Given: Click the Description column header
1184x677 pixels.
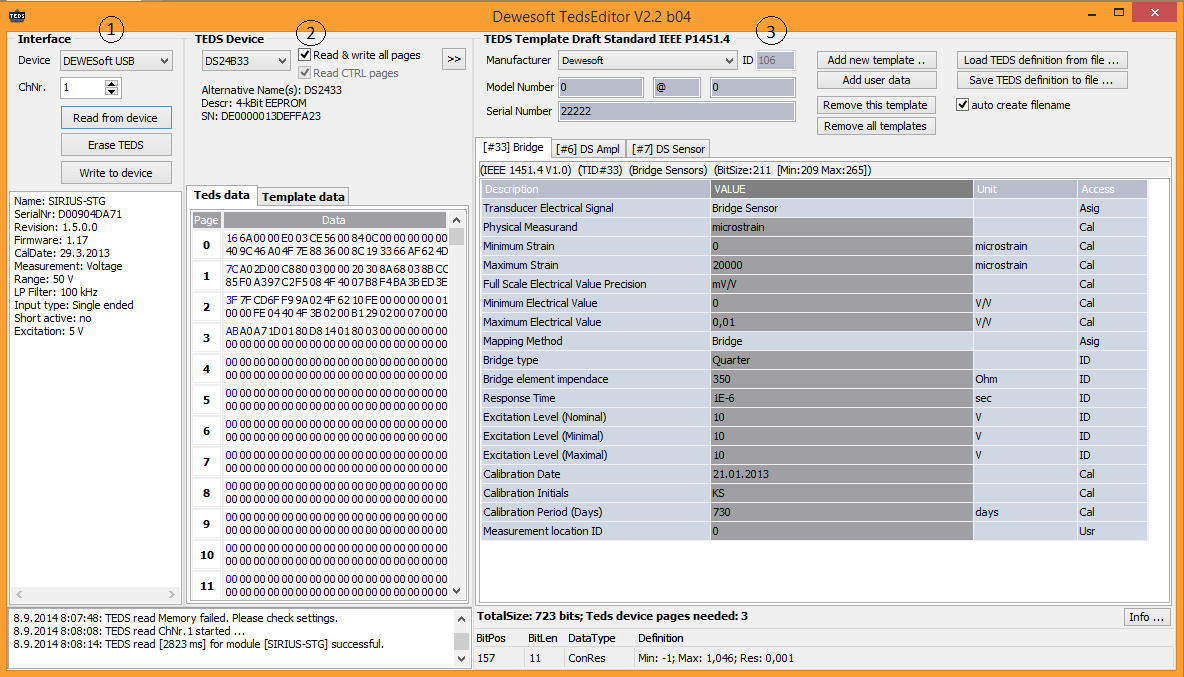Looking at the screenshot, I should [595, 189].
